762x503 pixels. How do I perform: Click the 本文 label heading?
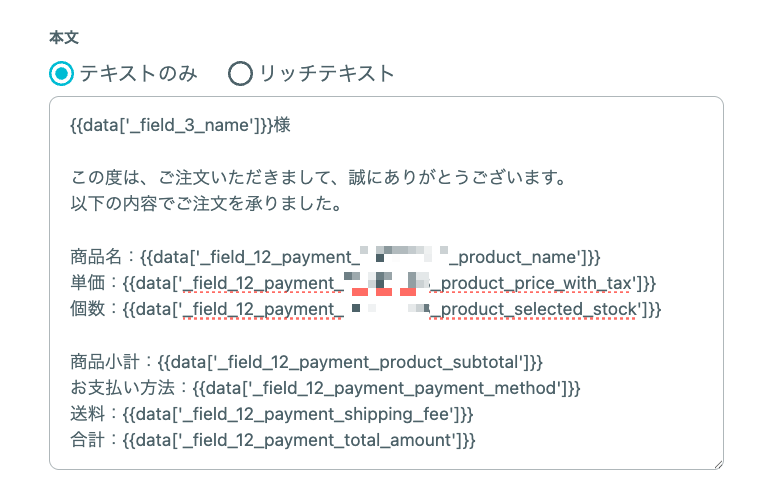tap(64, 37)
